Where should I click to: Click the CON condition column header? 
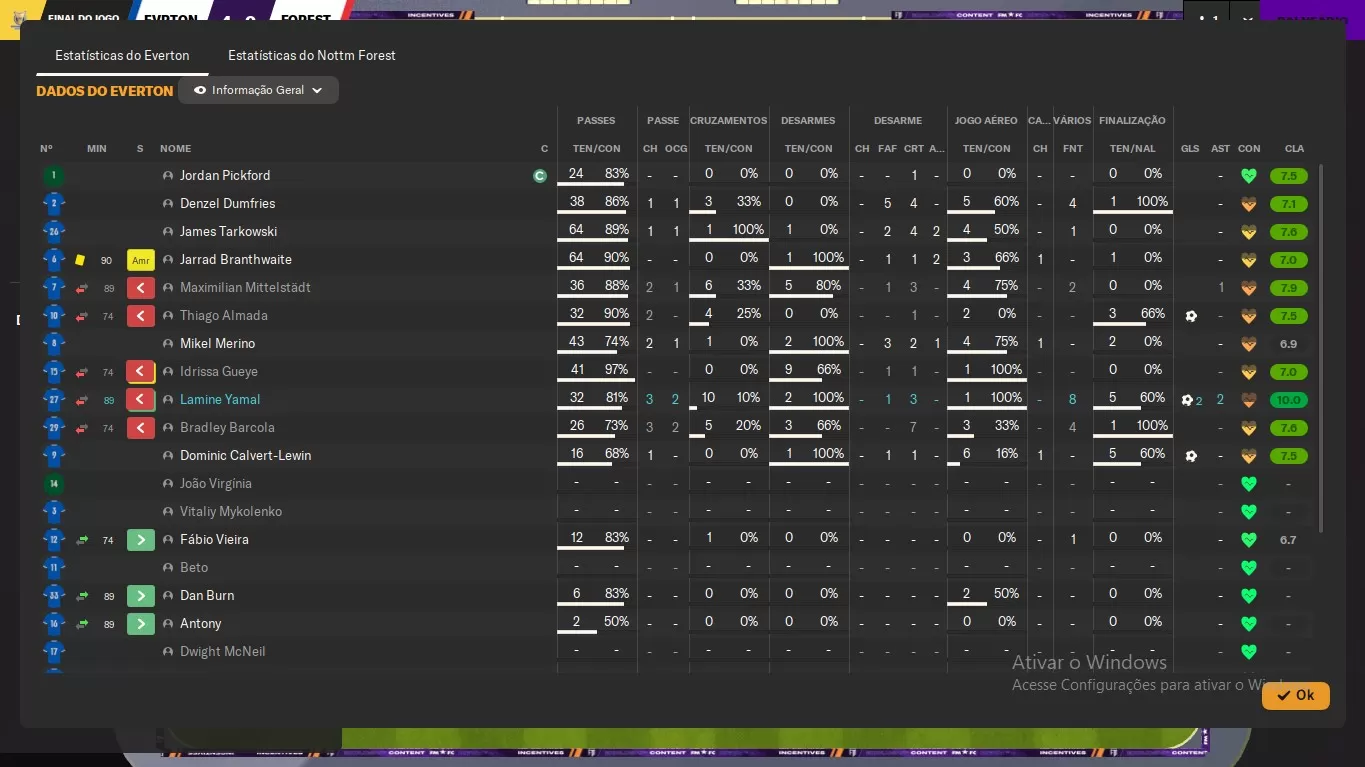(x=1248, y=149)
